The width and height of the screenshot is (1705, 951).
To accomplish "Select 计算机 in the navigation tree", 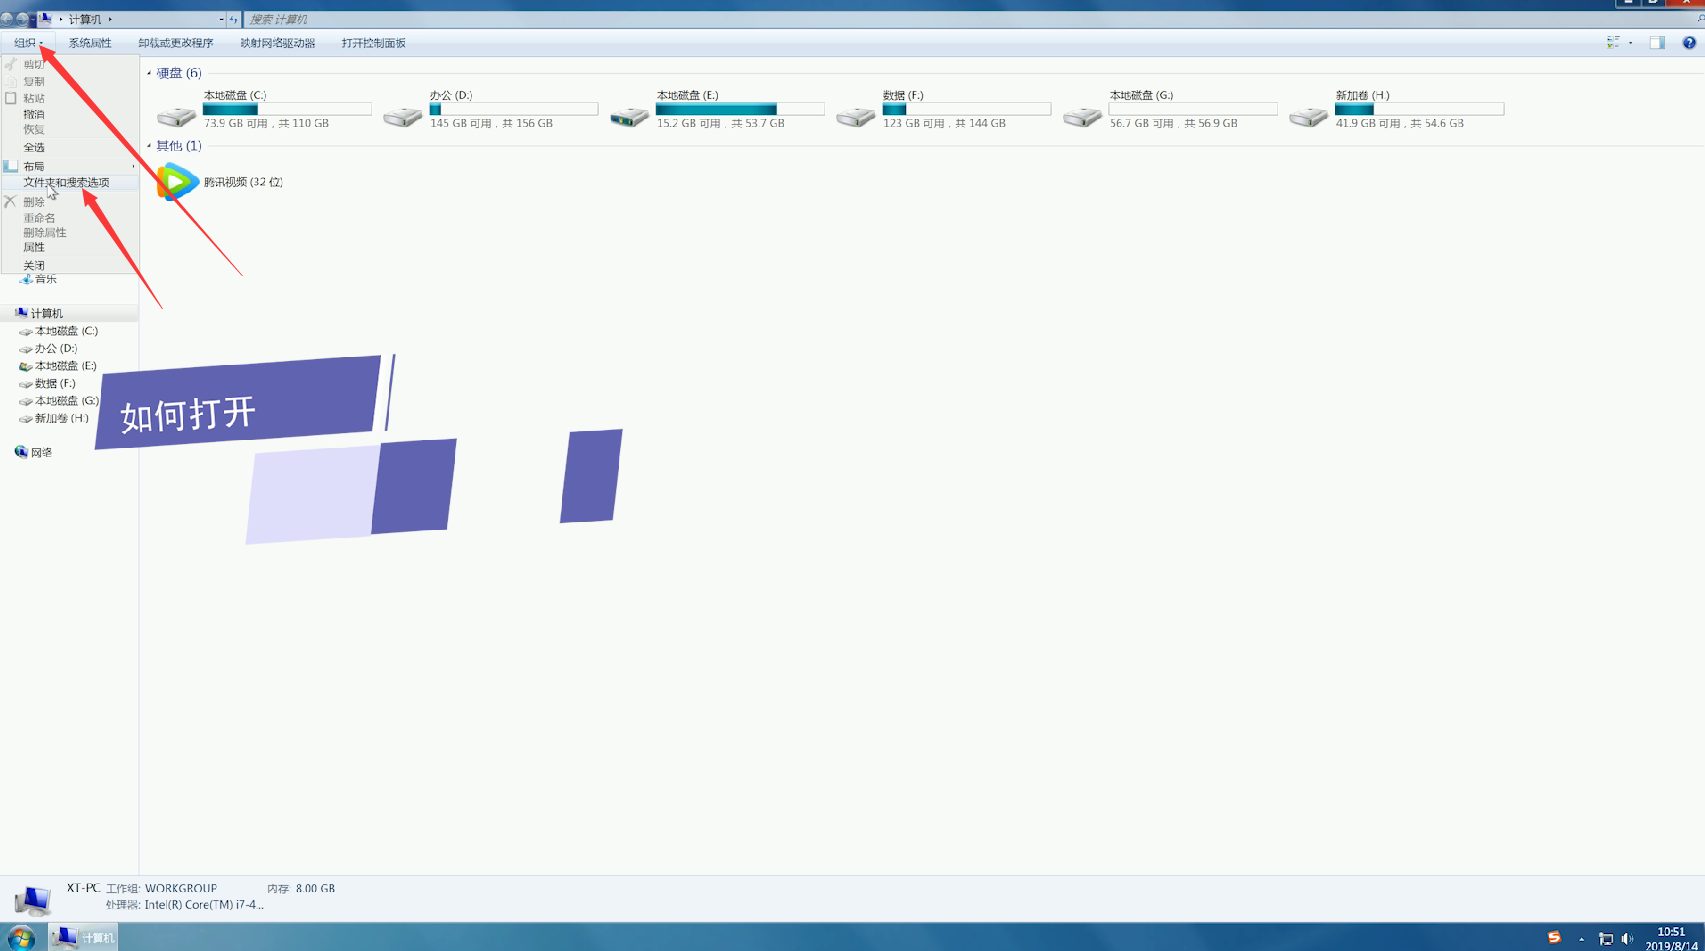I will (x=46, y=313).
